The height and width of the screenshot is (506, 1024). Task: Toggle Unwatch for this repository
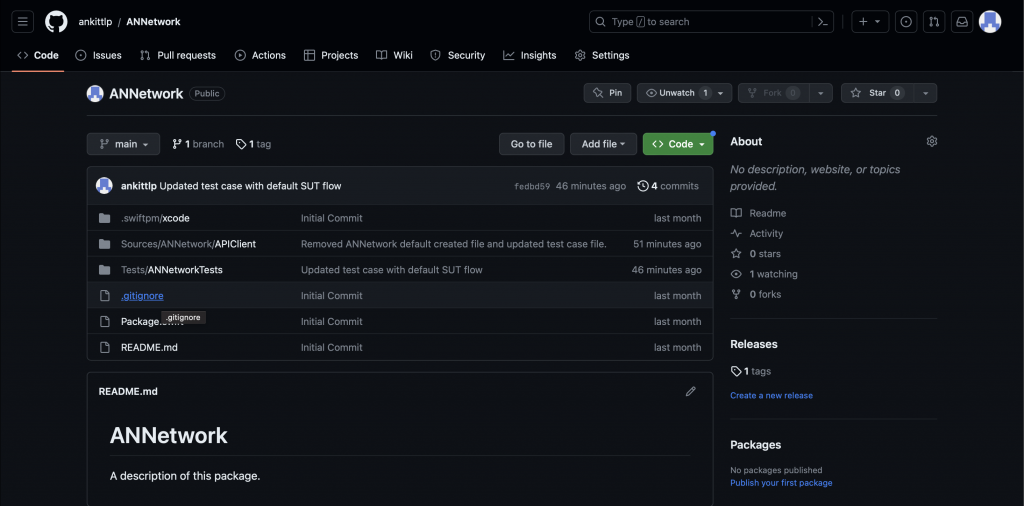click(676, 93)
